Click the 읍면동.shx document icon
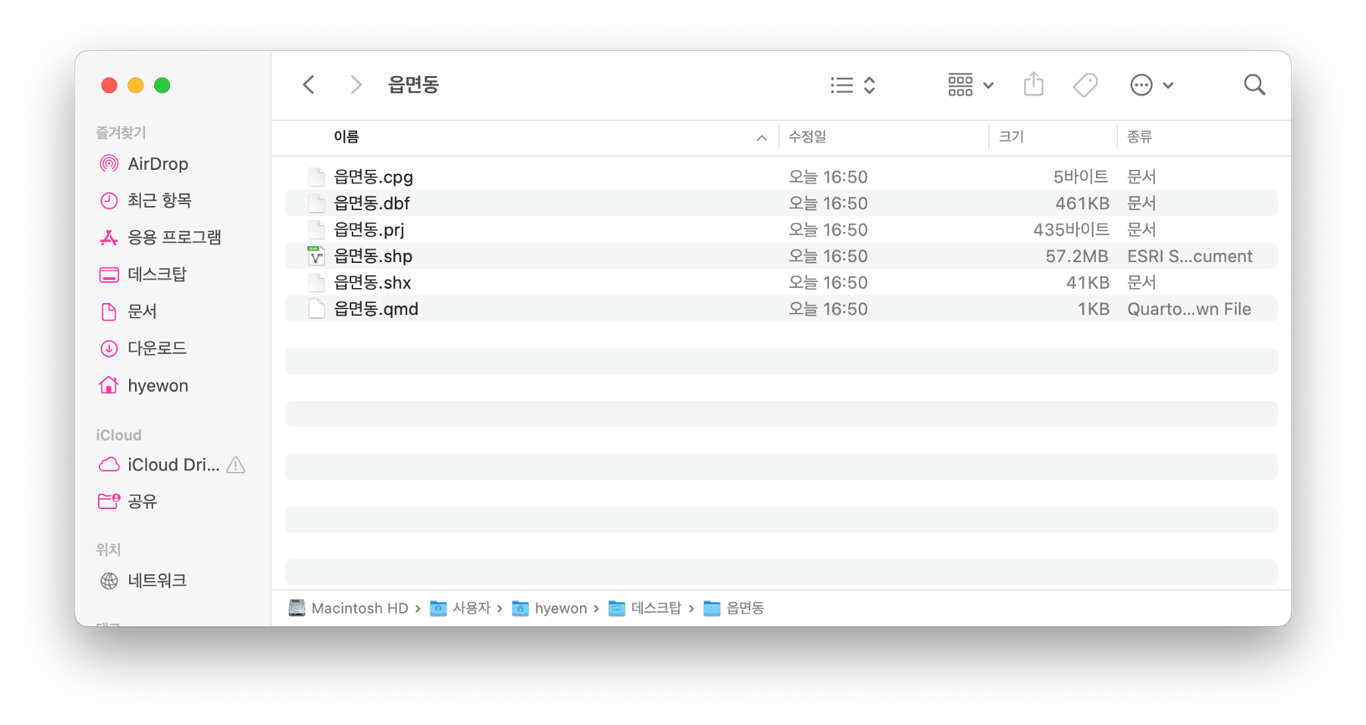The height and width of the screenshot is (725, 1366). click(316, 283)
